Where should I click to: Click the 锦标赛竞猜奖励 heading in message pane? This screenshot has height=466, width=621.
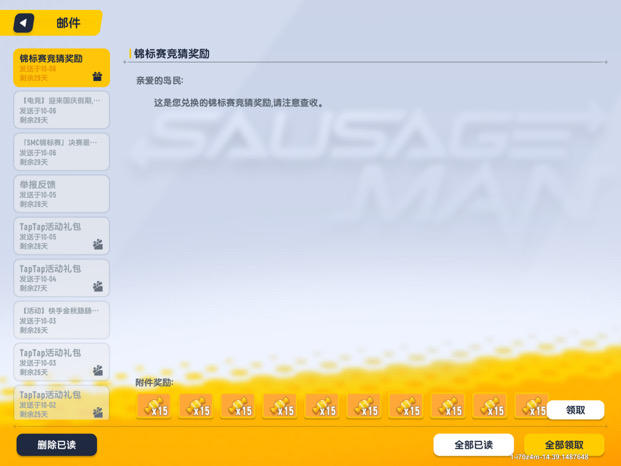(x=172, y=53)
